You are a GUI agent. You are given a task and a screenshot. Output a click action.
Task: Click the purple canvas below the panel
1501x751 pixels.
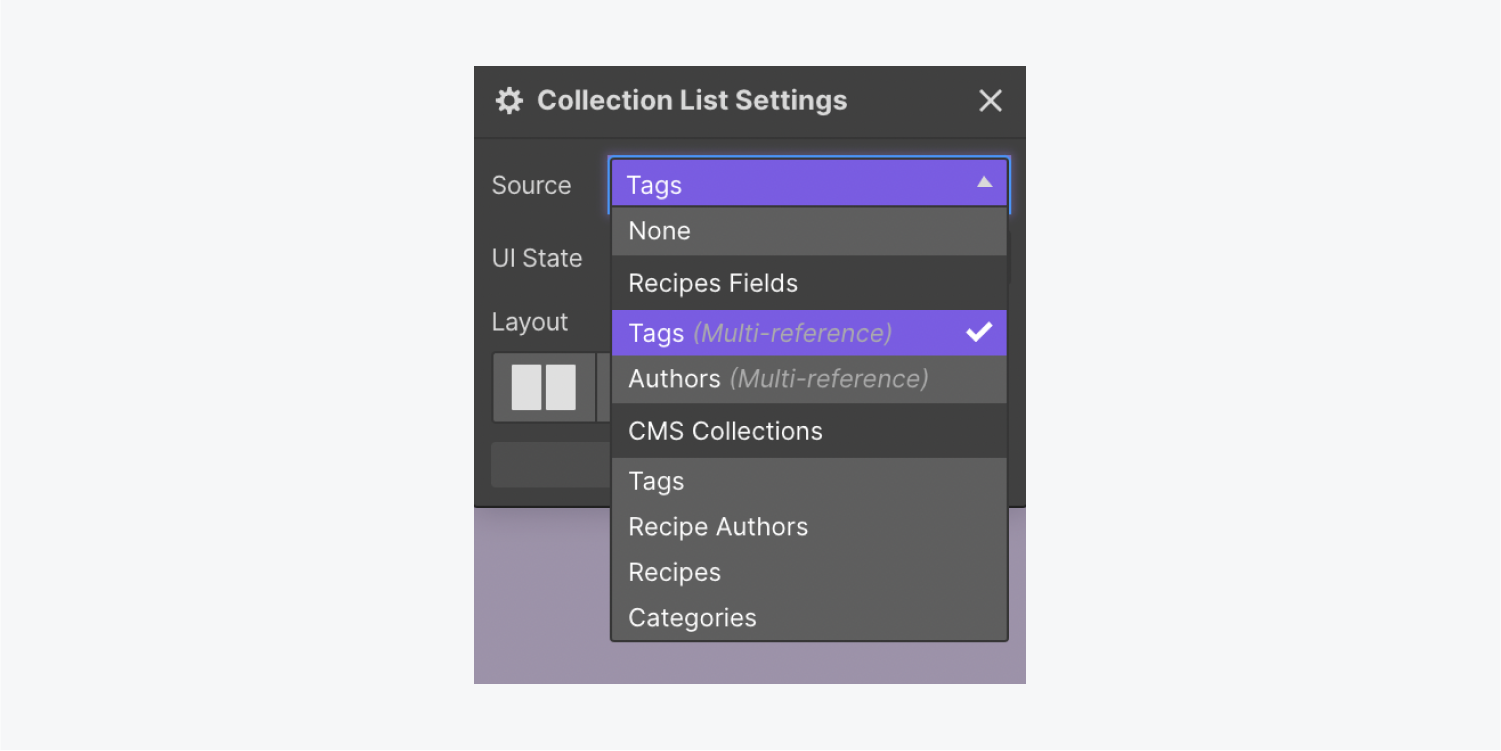click(x=542, y=600)
